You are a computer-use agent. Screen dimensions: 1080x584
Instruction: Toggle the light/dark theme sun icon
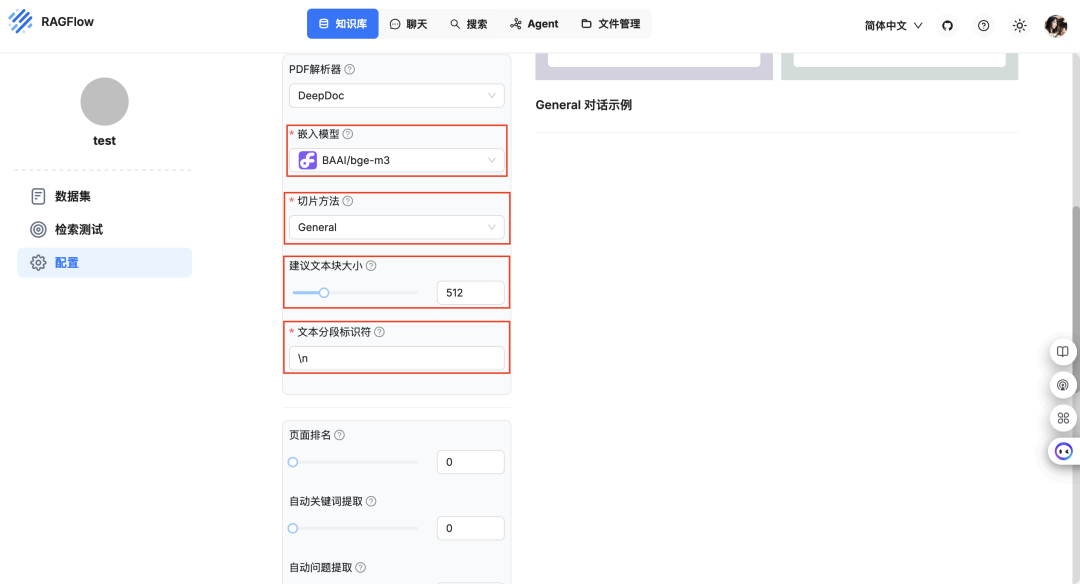coord(1019,25)
